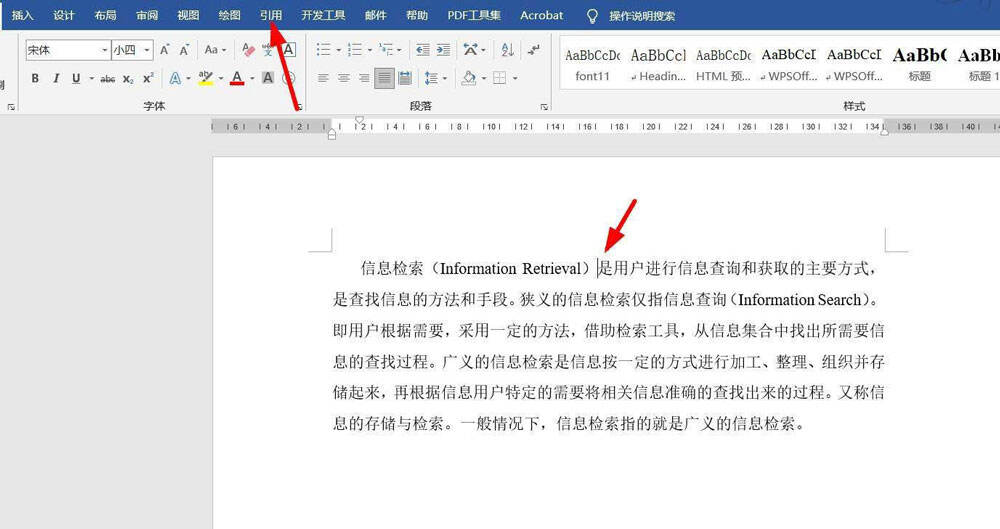Apply the Headin... style
This screenshot has width=1000, height=529.
(x=658, y=65)
